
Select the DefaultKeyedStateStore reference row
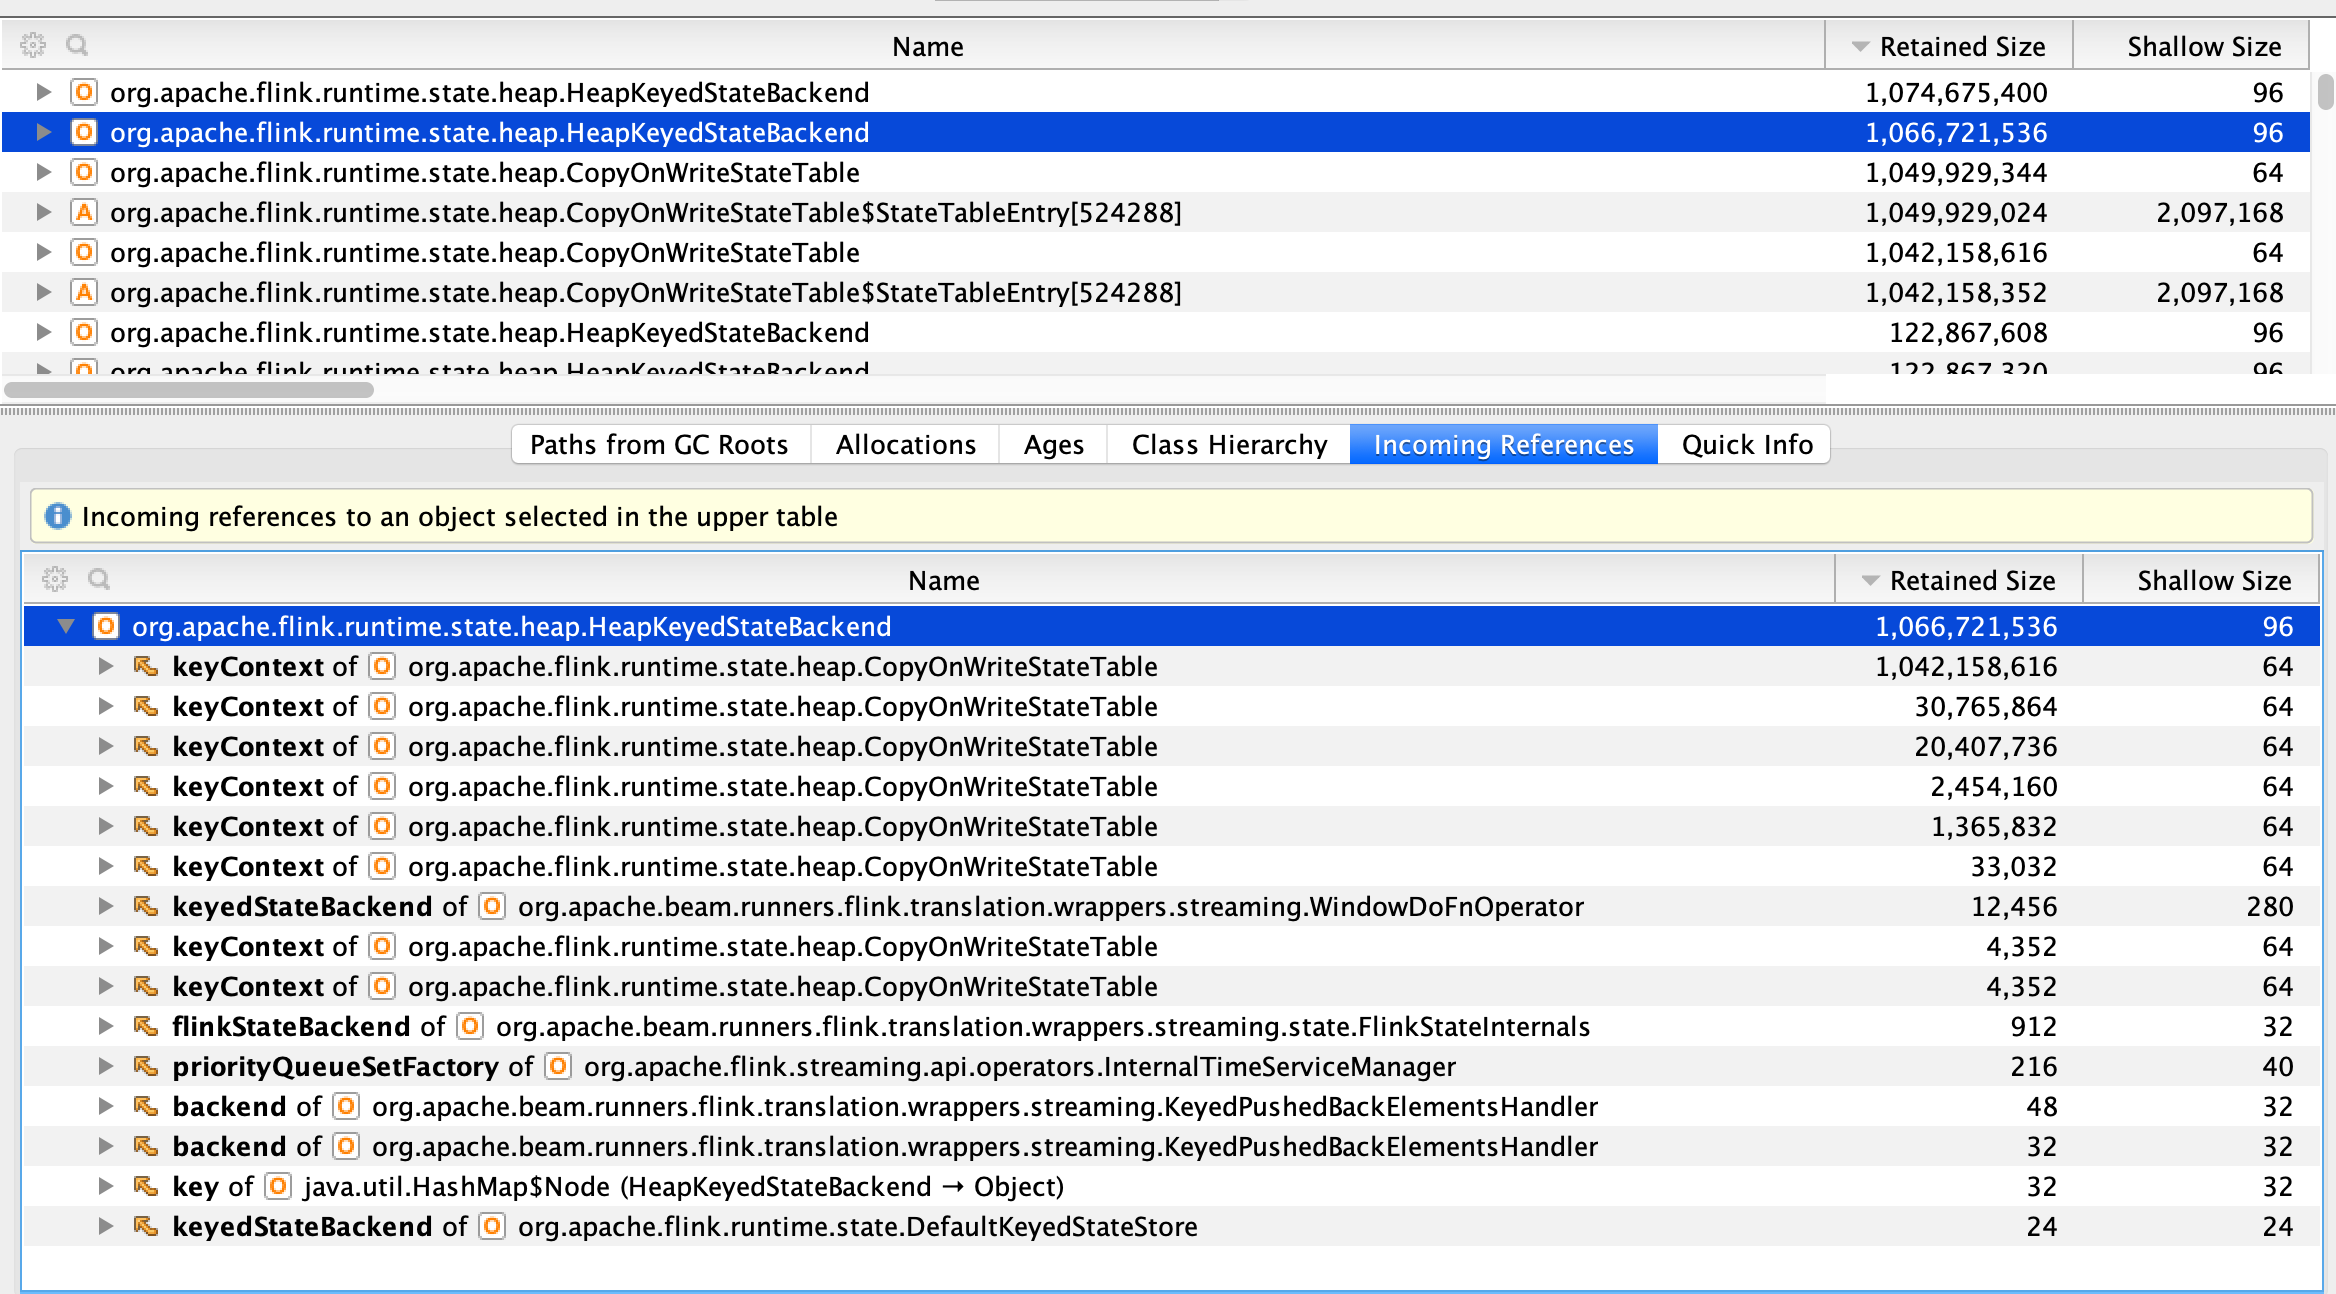[856, 1226]
